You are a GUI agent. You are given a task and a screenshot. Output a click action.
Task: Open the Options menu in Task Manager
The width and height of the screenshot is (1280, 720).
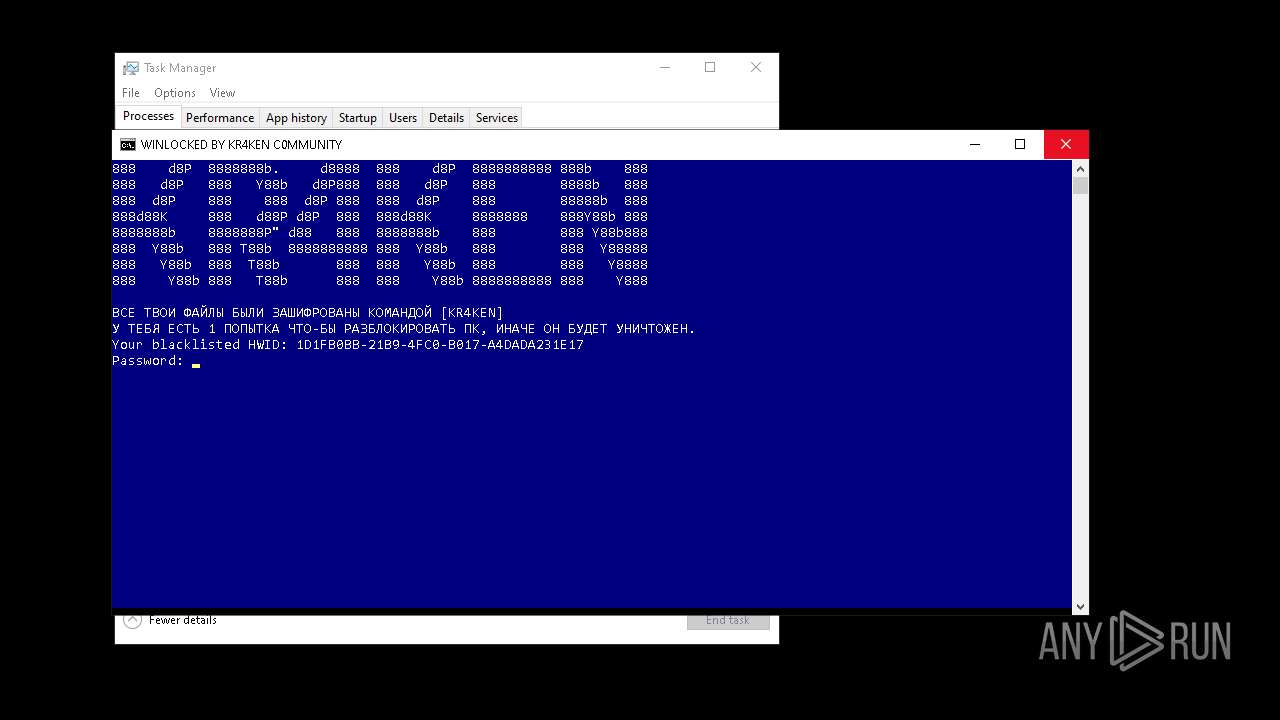[175, 93]
